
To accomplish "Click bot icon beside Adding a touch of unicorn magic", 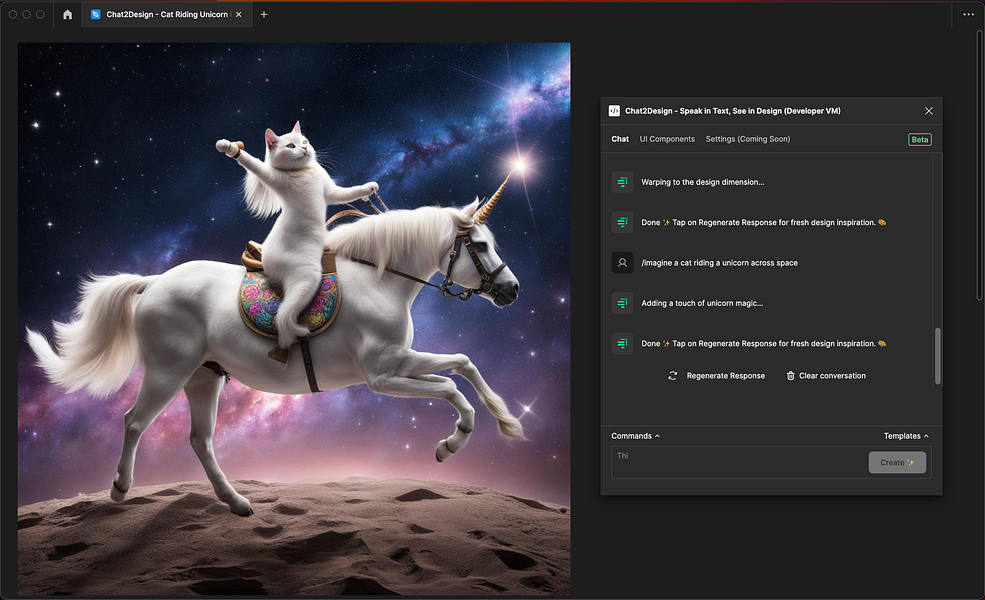I will click(x=623, y=303).
